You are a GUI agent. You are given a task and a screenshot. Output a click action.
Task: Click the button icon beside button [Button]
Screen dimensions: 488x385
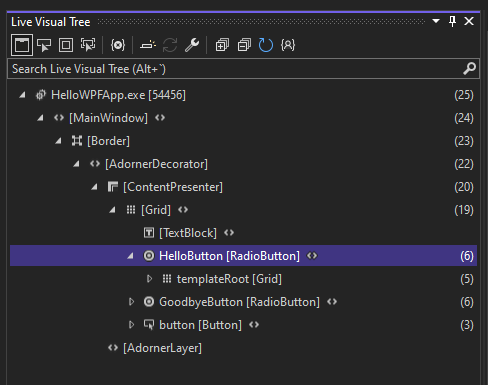click(x=149, y=325)
